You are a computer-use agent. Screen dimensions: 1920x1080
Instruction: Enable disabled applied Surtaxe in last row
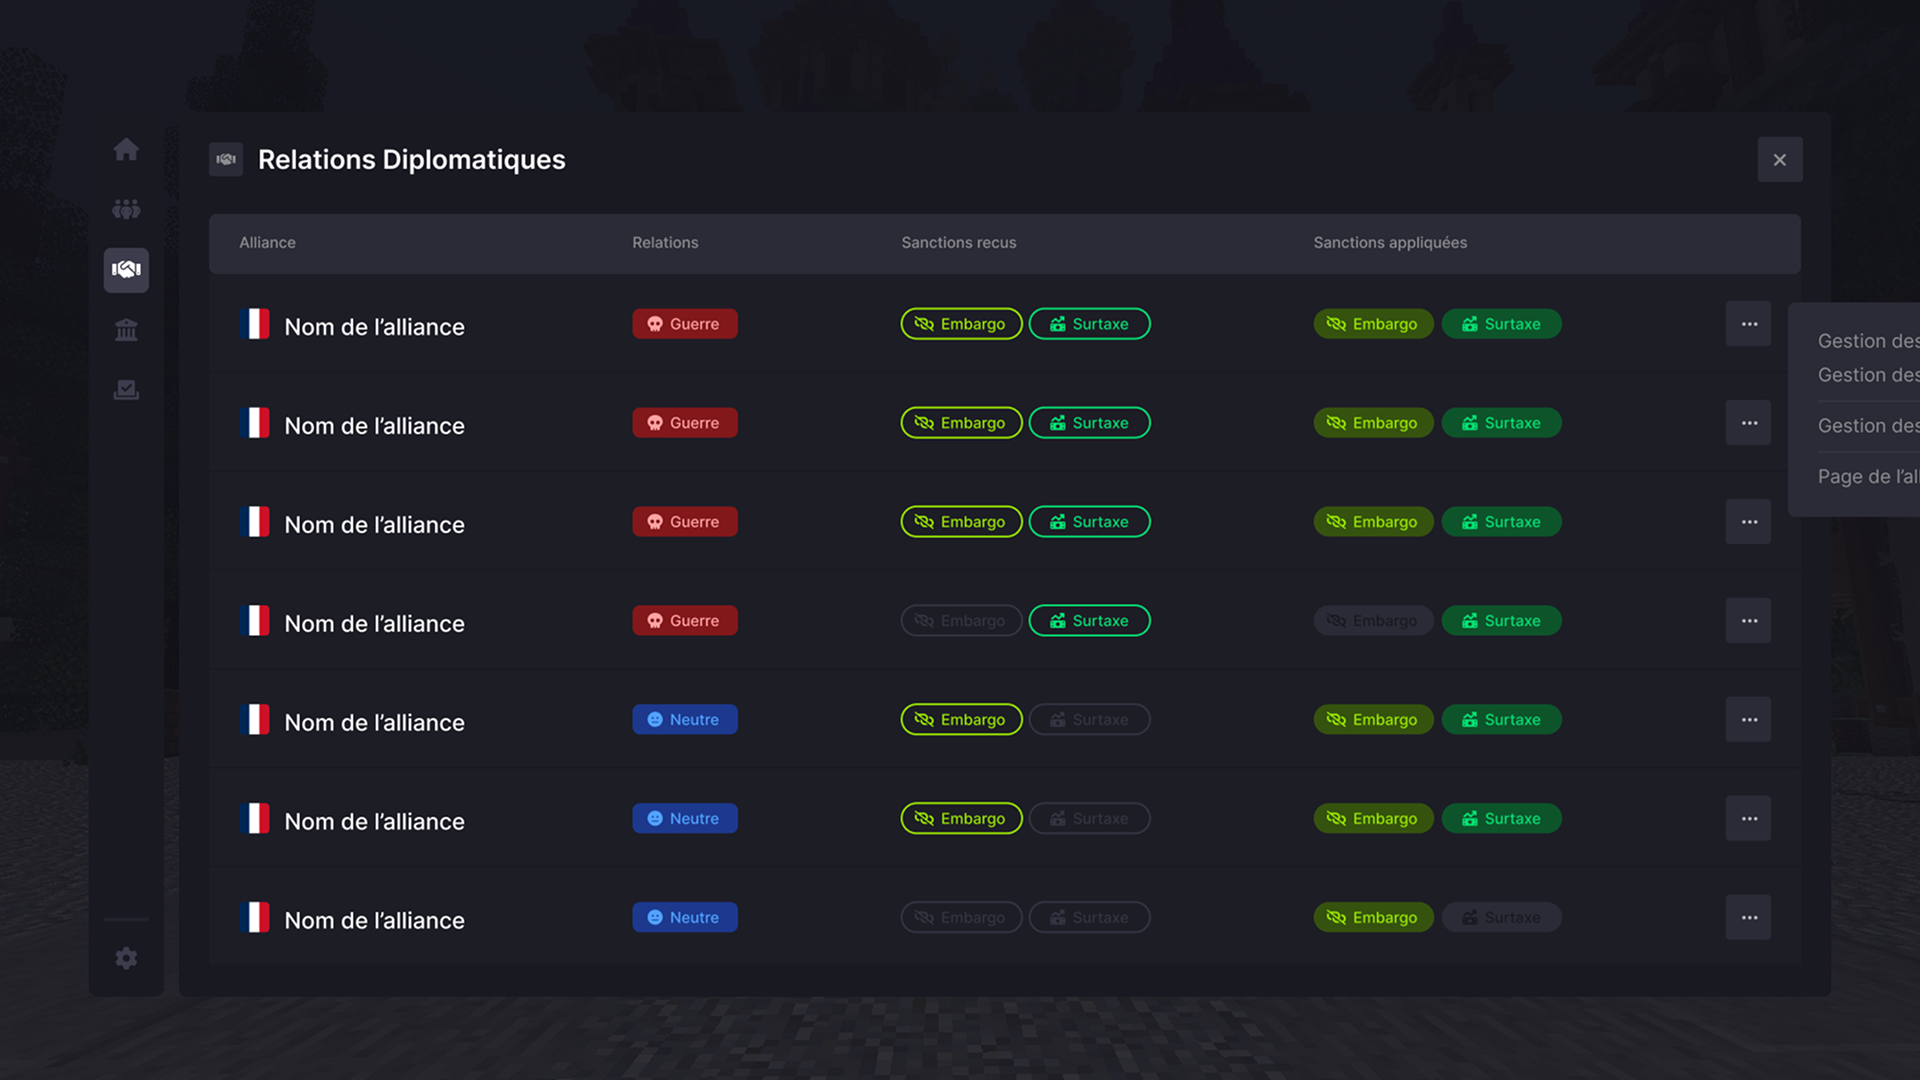[x=1501, y=918]
